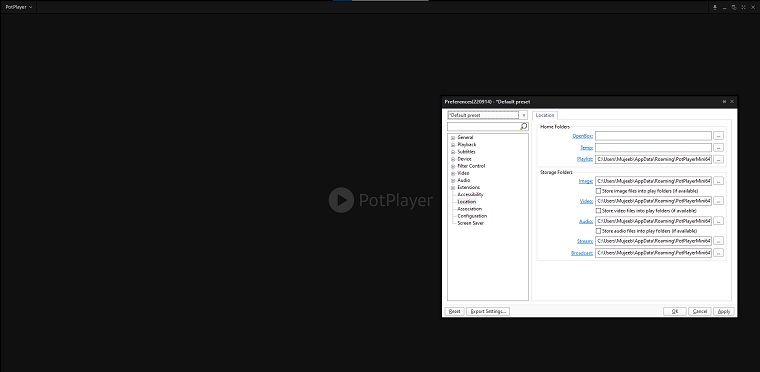Viewport: 760px width, 372px height.
Task: Browse for Stream folder with ellipsis button
Action: pyautogui.click(x=719, y=241)
